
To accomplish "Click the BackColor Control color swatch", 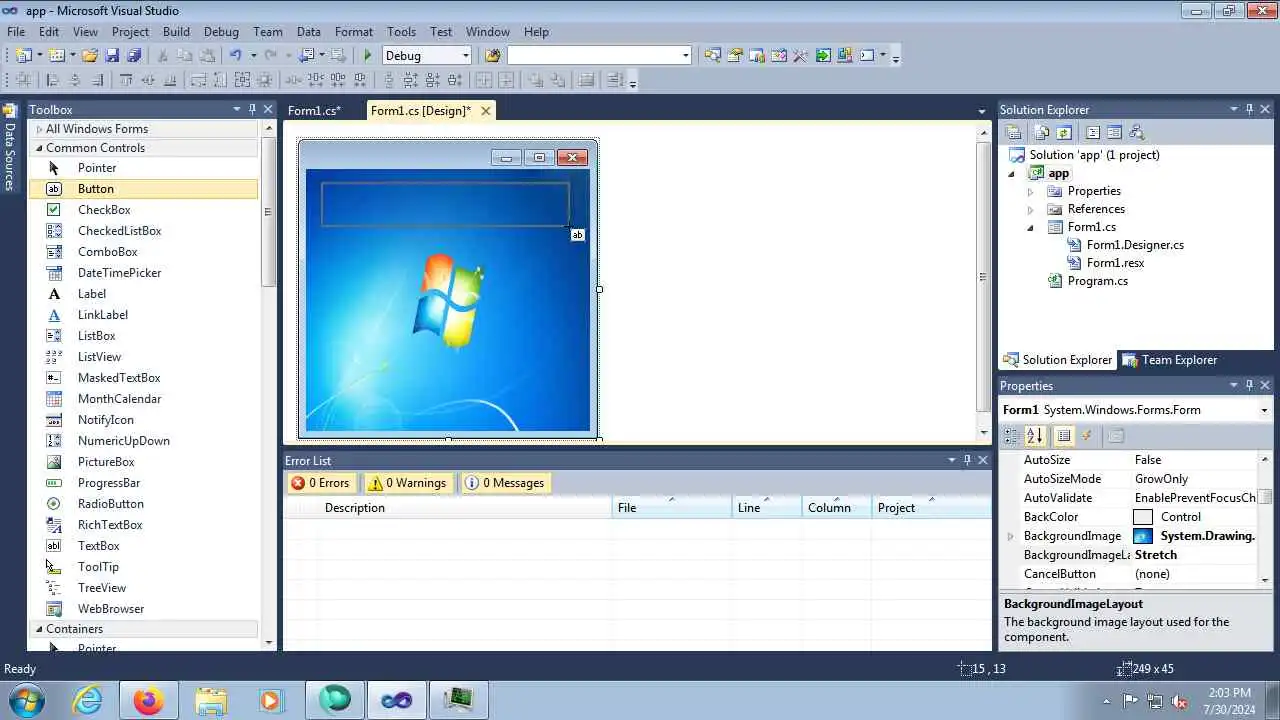I will pyautogui.click(x=1142, y=517).
